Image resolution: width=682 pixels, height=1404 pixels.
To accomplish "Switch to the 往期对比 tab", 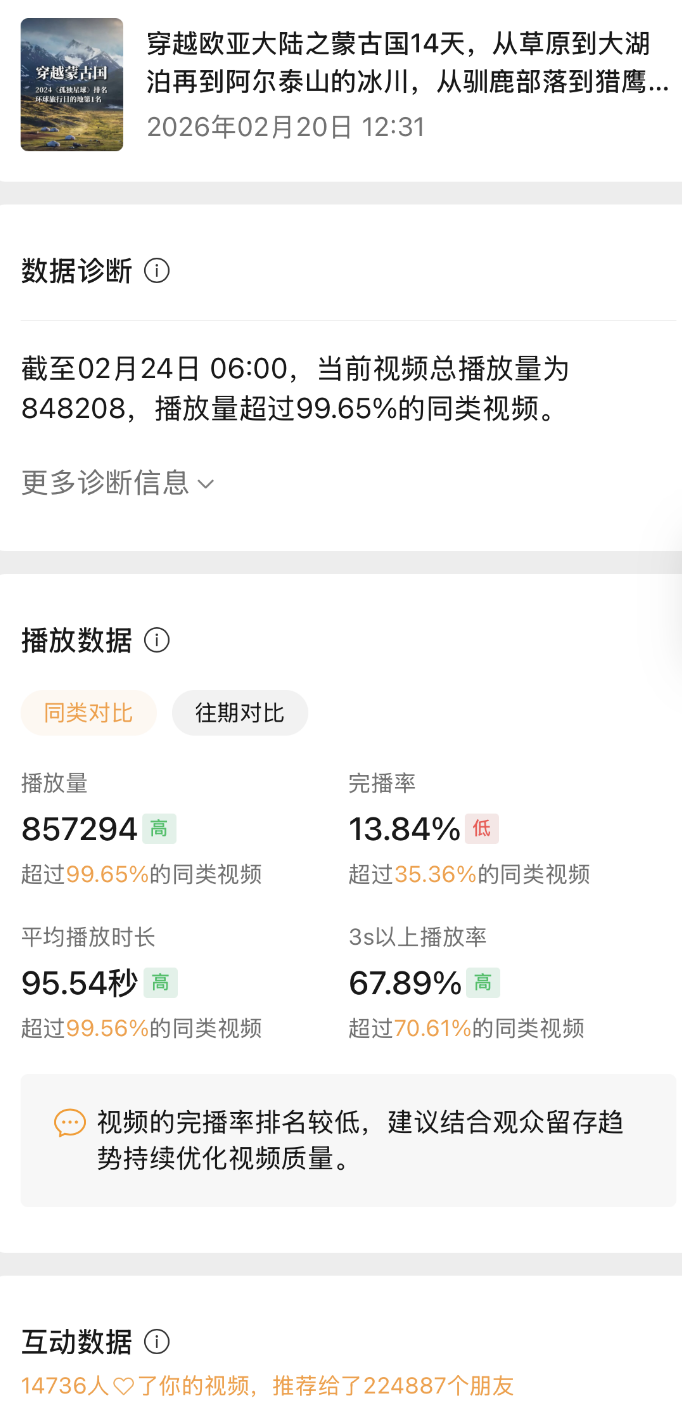I will pyautogui.click(x=239, y=712).
